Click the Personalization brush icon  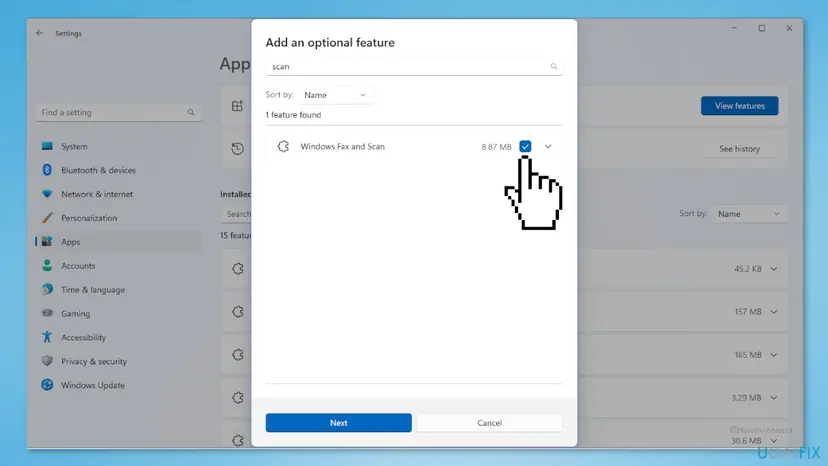47,218
